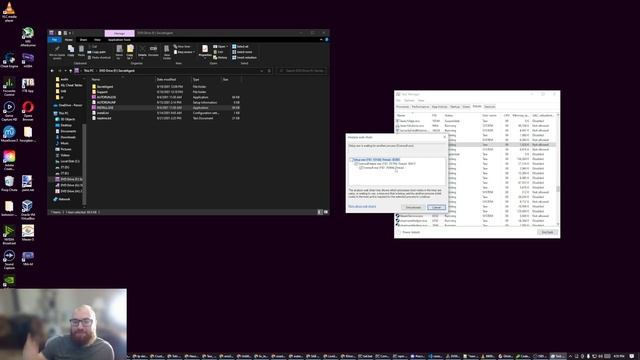Click Rename in Explorer ribbon
This screenshot has height=360, width=640.
tap(153, 51)
